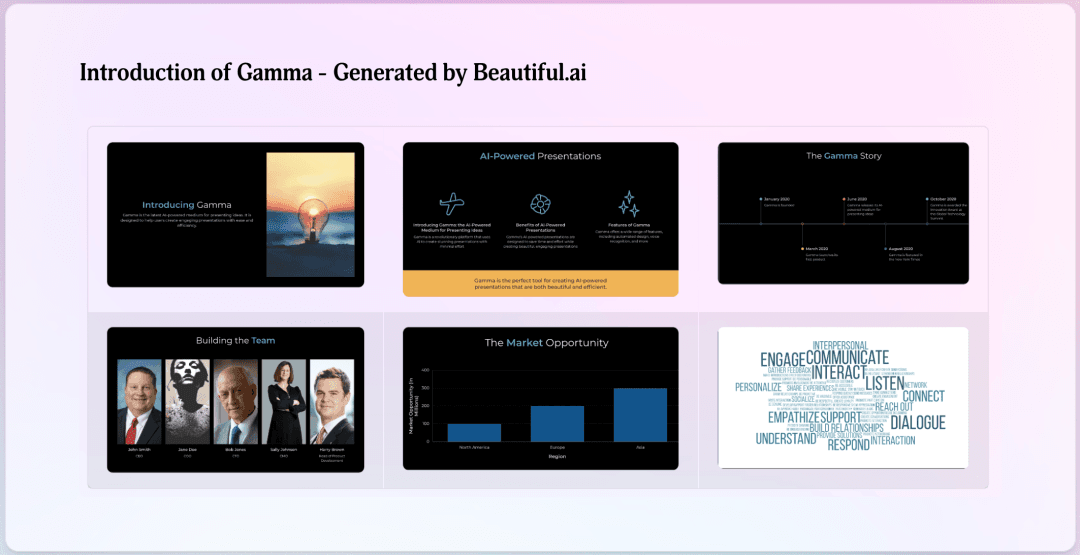Click the word ENGAGE in word cloud
Viewport: 1080px width, 555px height.
(782, 359)
